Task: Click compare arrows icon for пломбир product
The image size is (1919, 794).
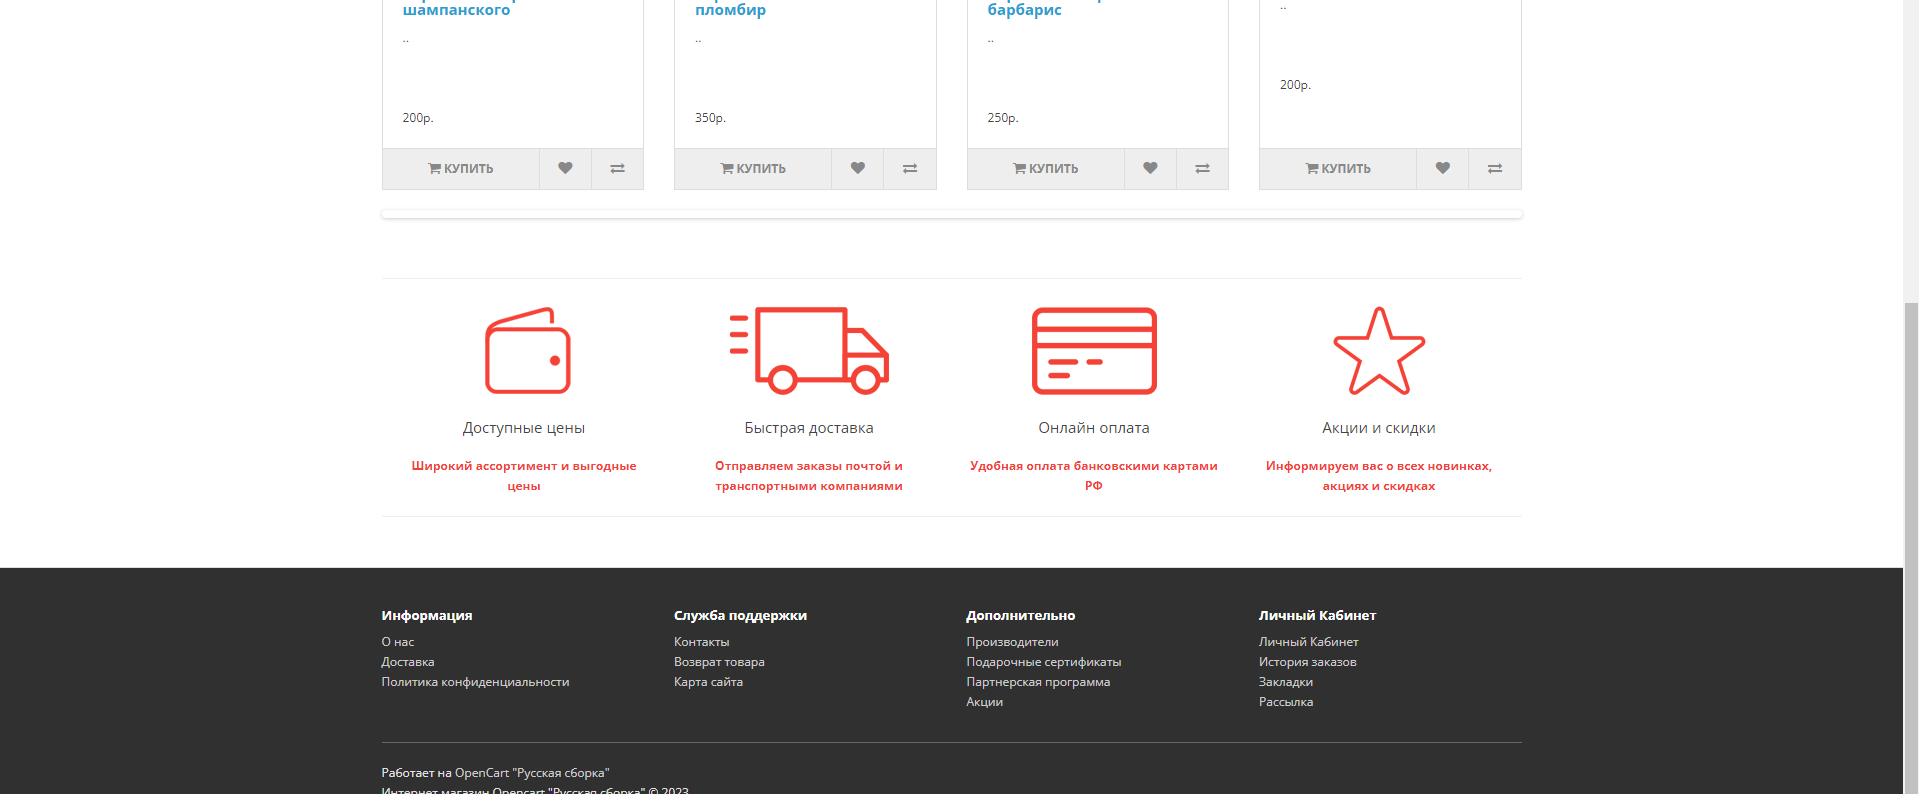Action: pyautogui.click(x=909, y=168)
